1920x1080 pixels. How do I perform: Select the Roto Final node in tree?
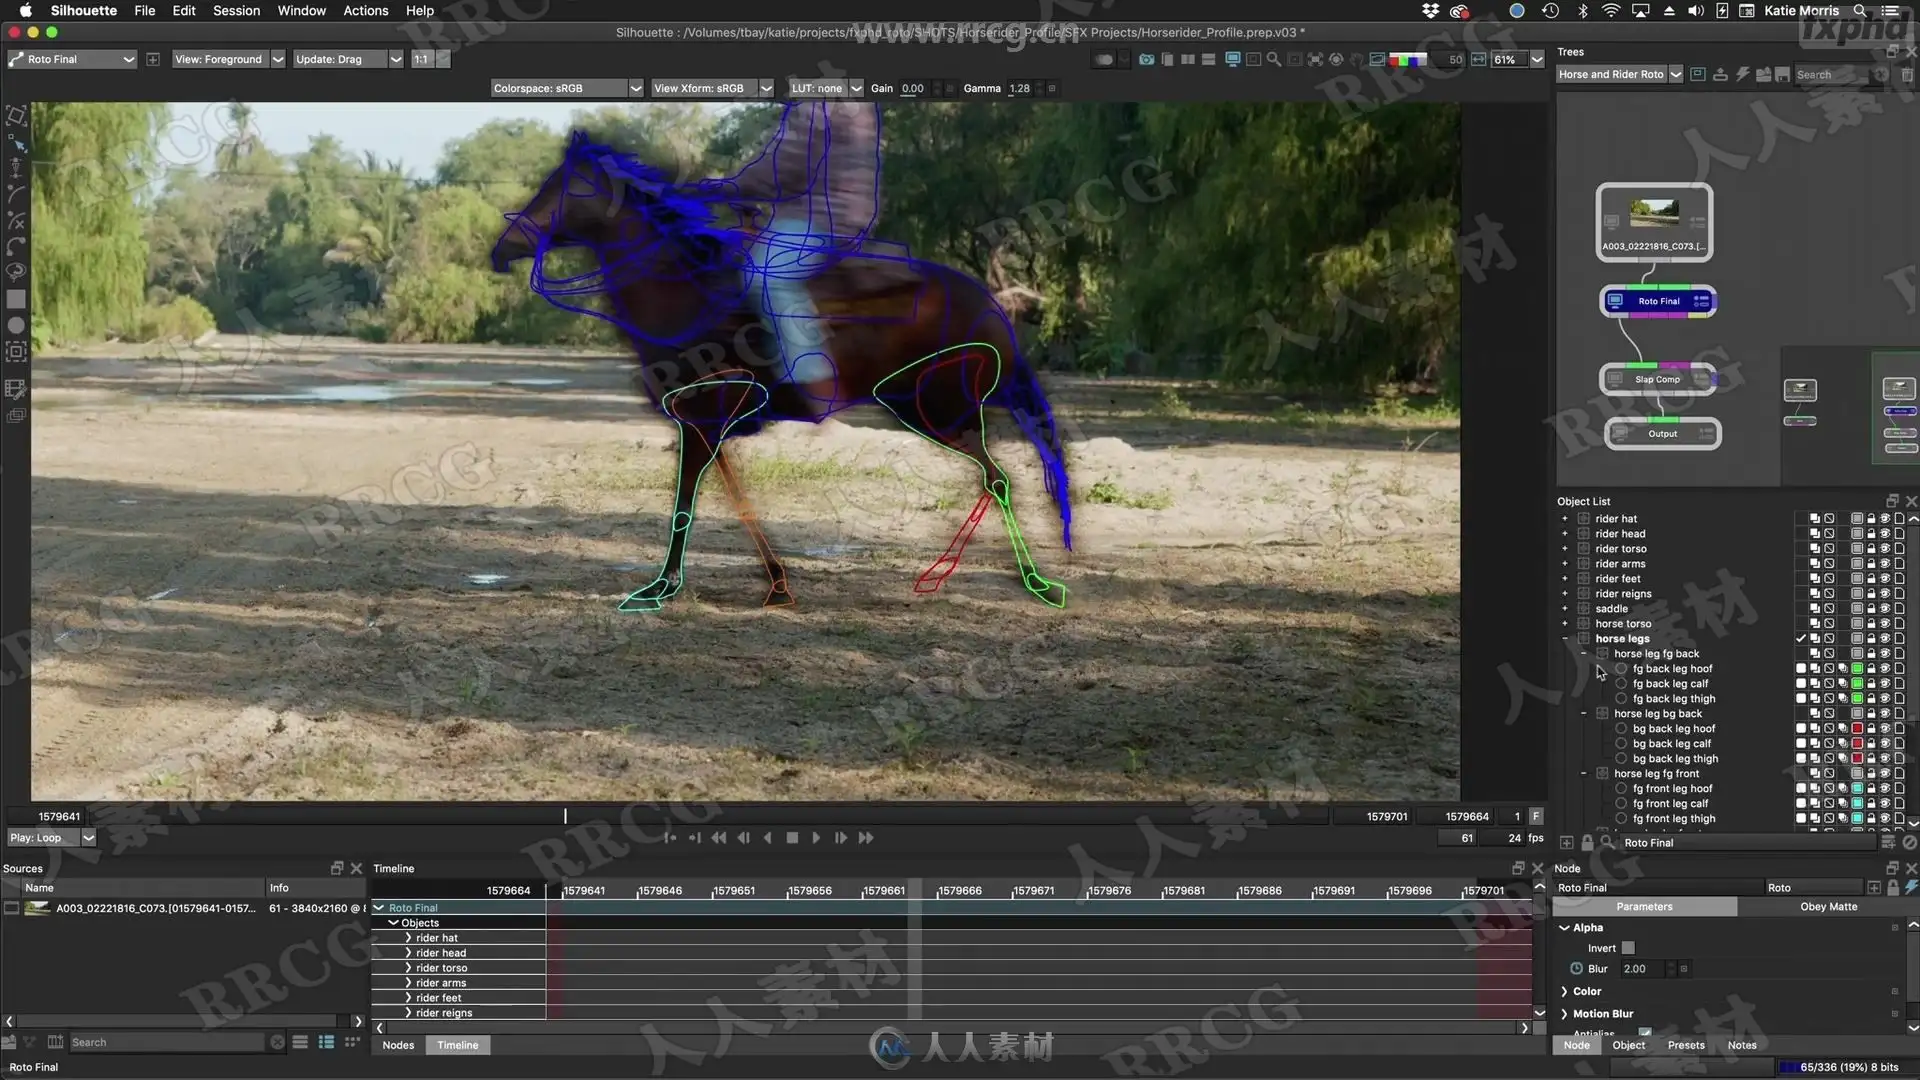(x=1658, y=301)
